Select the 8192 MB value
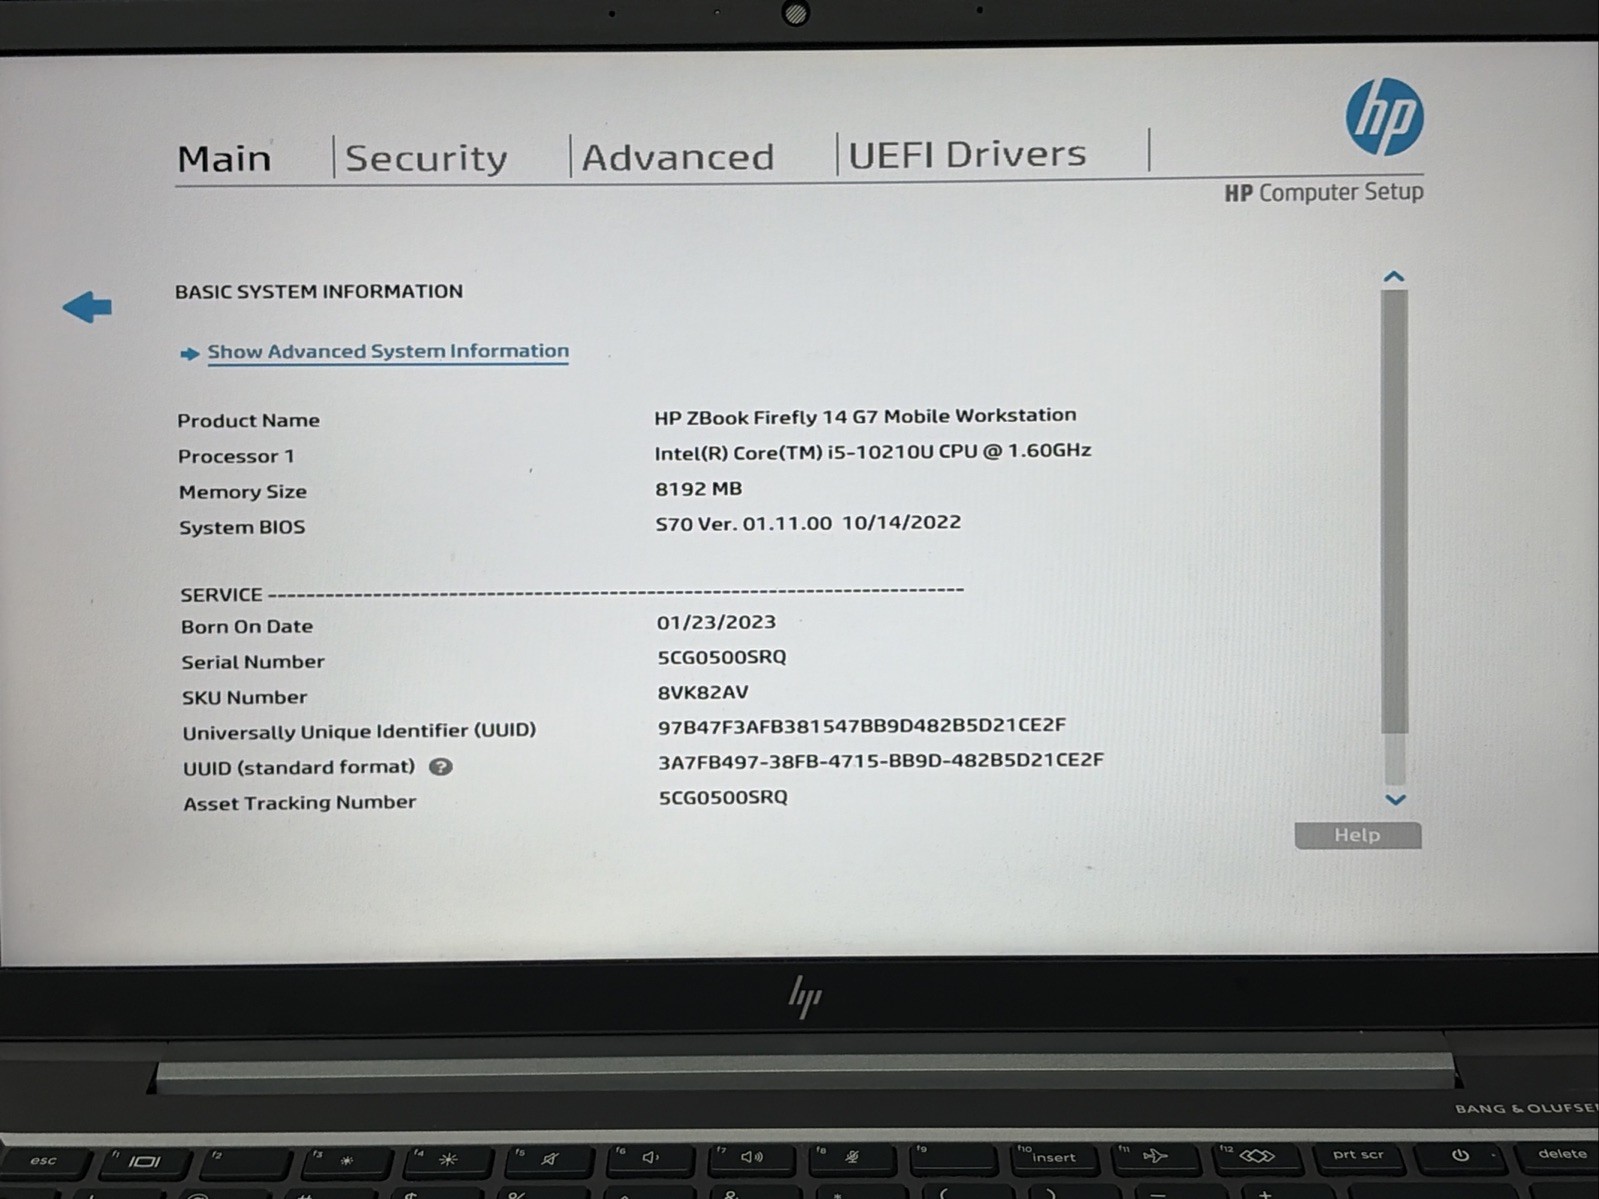The image size is (1599, 1199). point(698,489)
